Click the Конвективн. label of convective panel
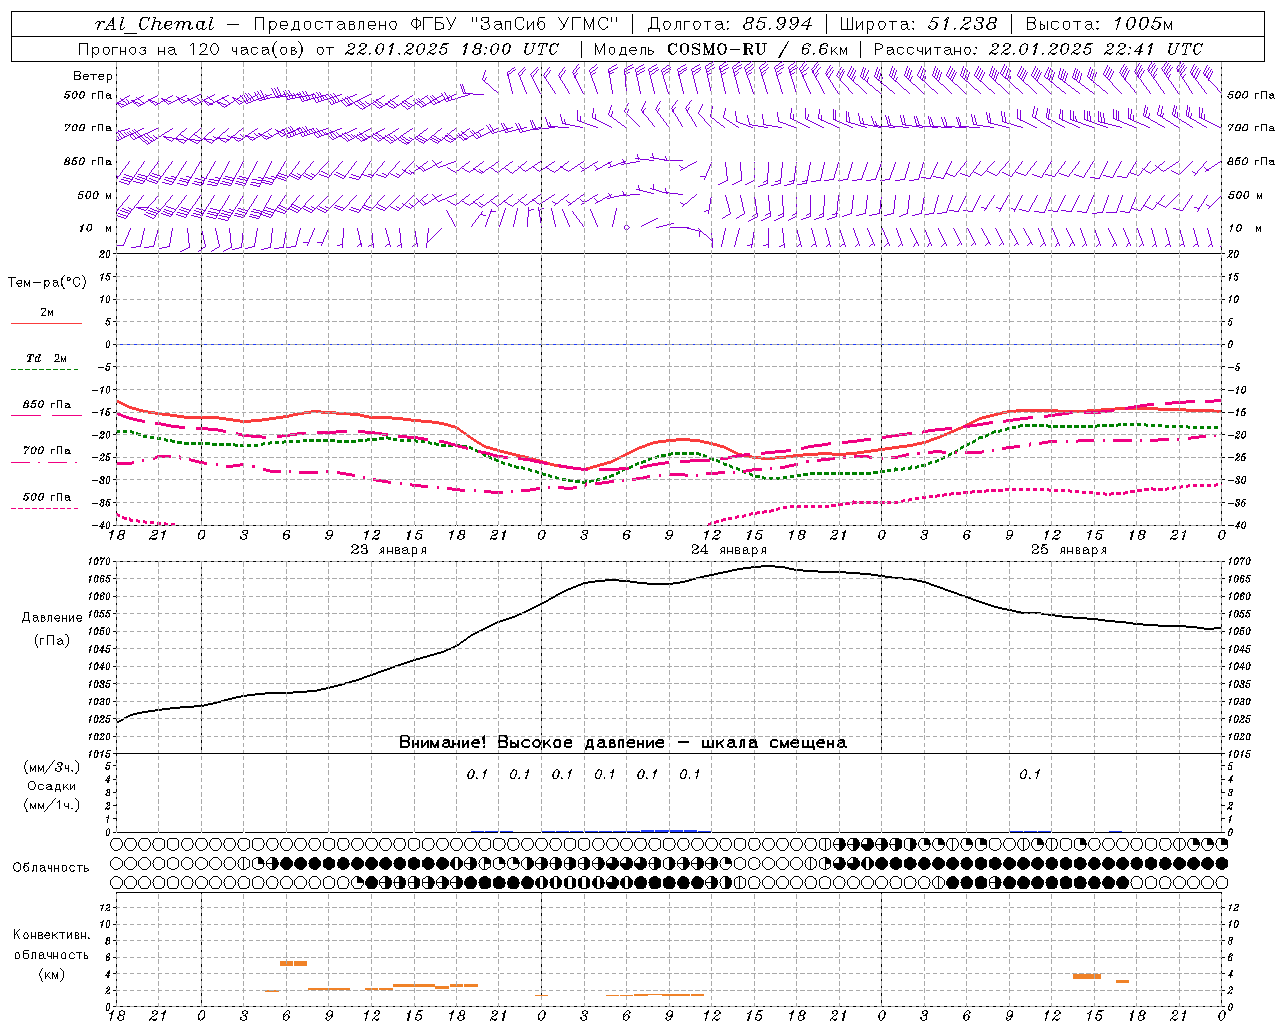Viewport: 1280px width, 1024px height. 51,935
